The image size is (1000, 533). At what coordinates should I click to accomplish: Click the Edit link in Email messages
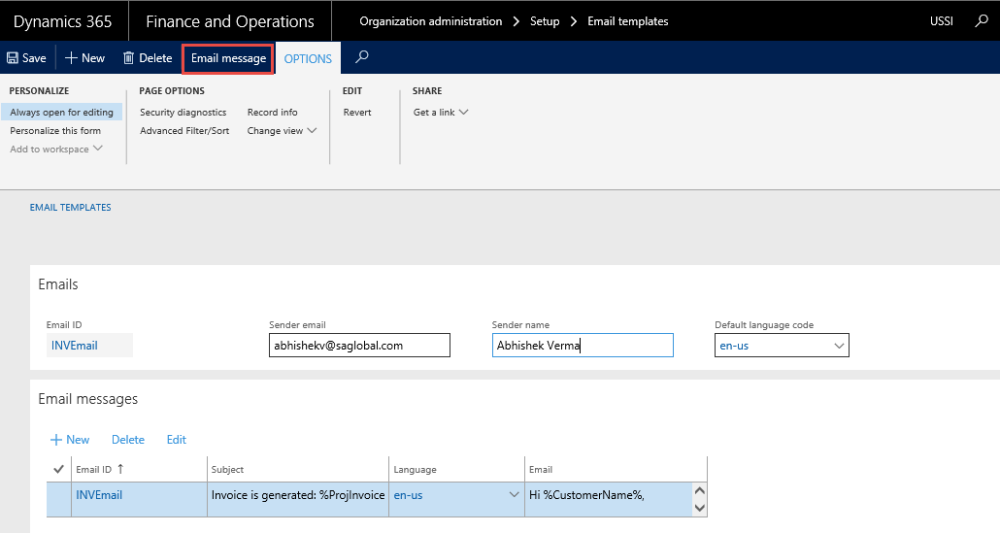point(176,440)
